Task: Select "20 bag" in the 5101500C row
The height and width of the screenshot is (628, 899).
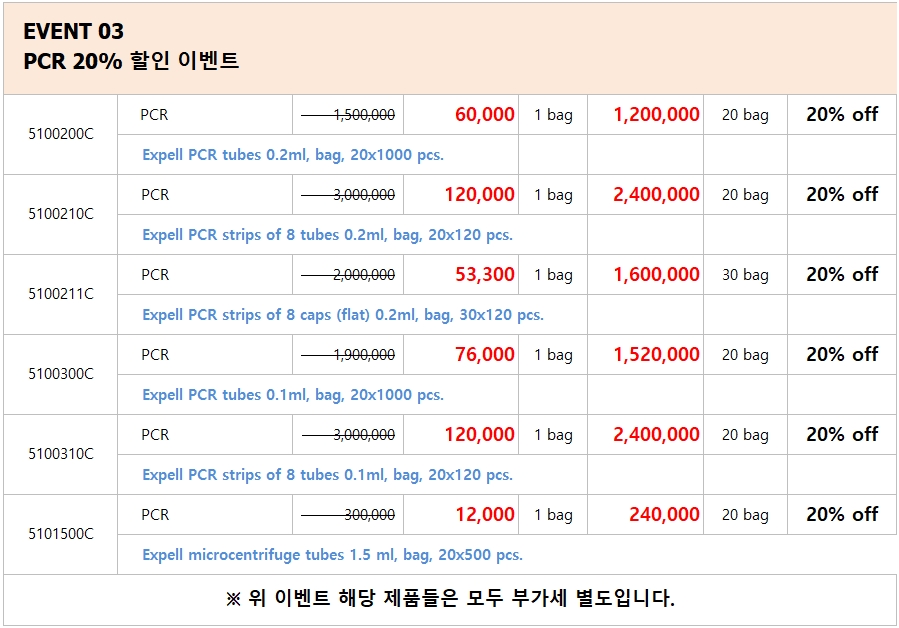Action: 745,516
